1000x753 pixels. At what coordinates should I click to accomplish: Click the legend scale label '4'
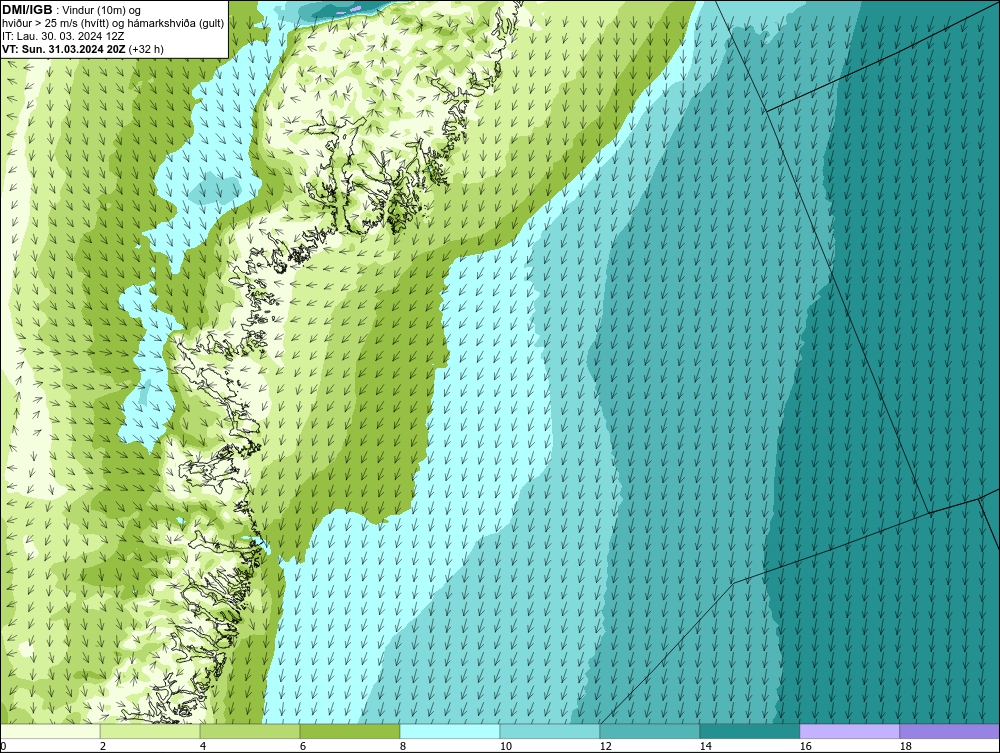click(x=203, y=746)
